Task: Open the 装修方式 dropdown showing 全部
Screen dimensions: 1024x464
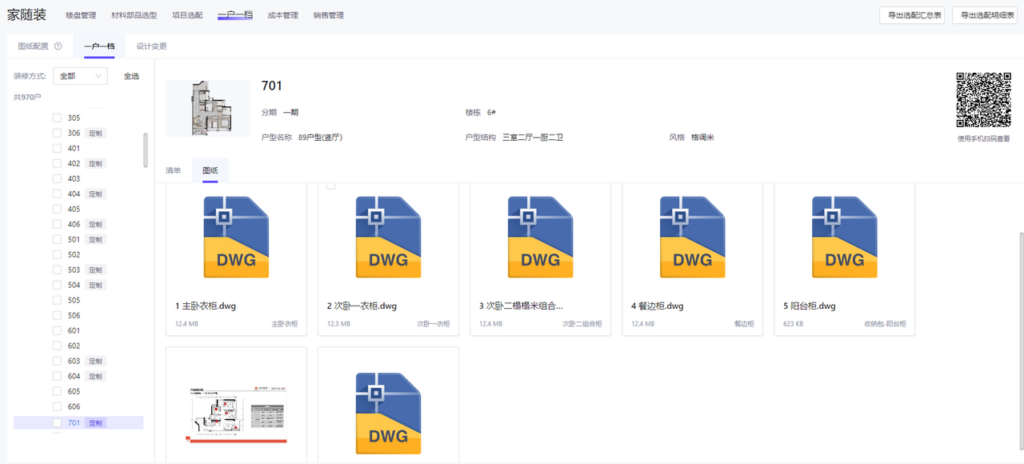Action: click(x=80, y=76)
